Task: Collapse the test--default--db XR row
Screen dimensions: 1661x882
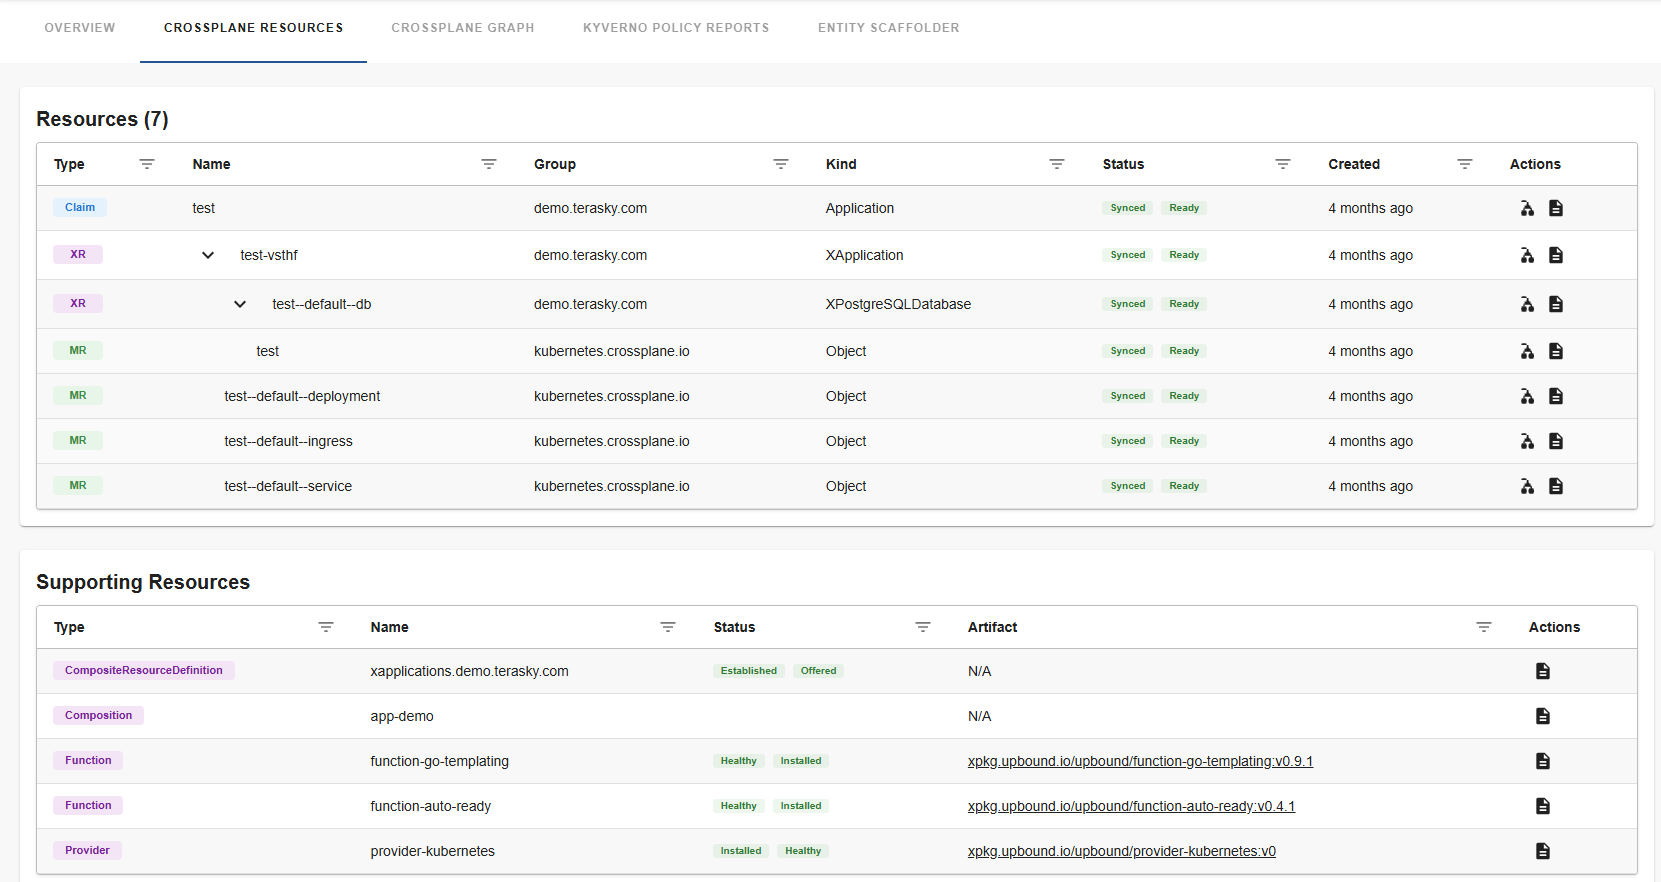Action: pyautogui.click(x=240, y=304)
